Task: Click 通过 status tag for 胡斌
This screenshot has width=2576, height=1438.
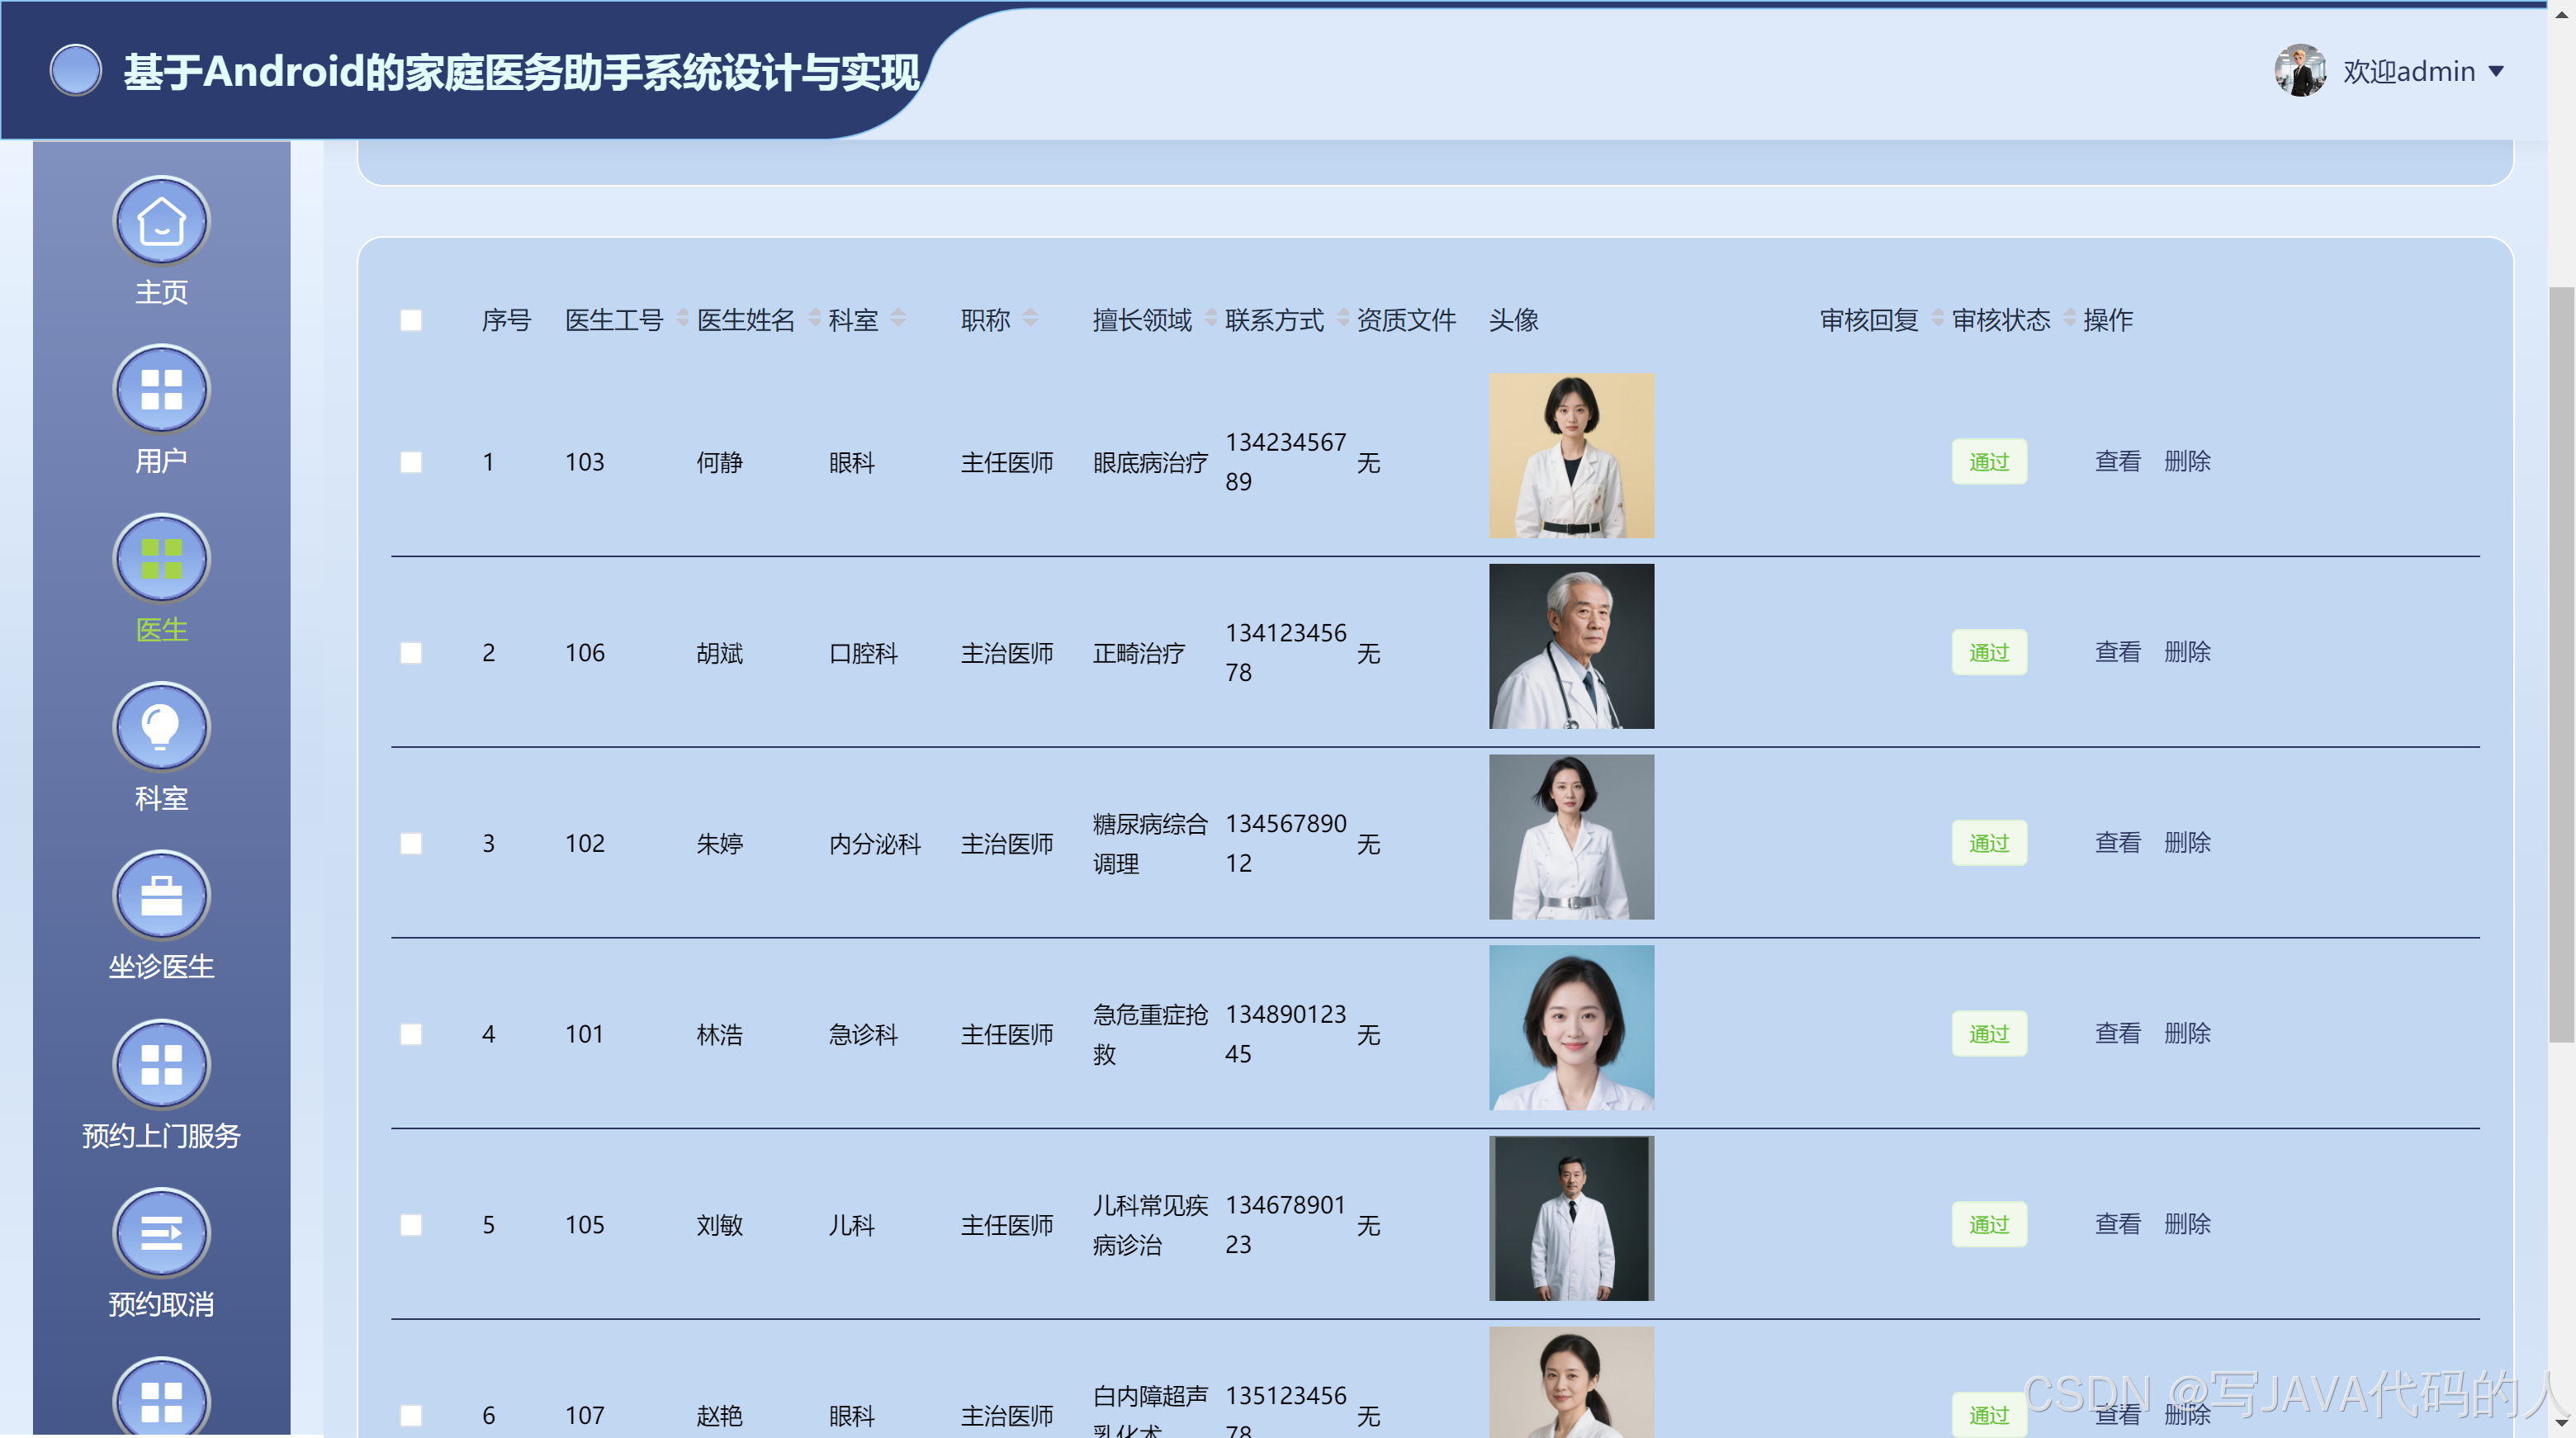Action: [x=1989, y=653]
